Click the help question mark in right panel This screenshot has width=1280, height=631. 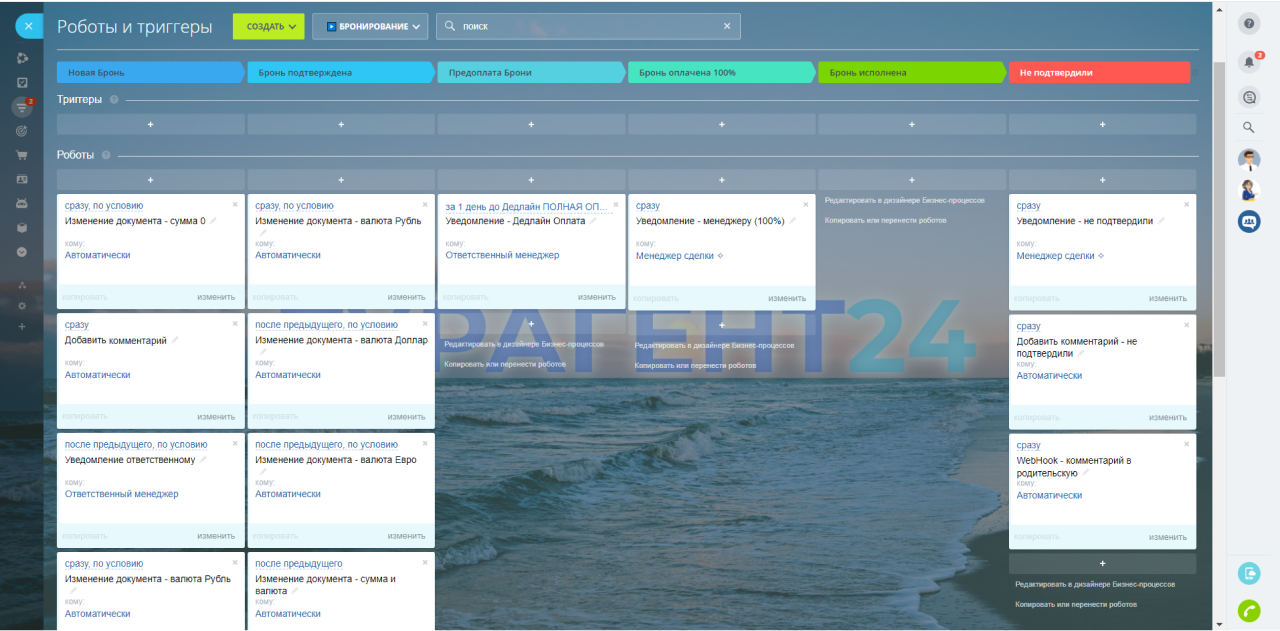[x=1248, y=24]
